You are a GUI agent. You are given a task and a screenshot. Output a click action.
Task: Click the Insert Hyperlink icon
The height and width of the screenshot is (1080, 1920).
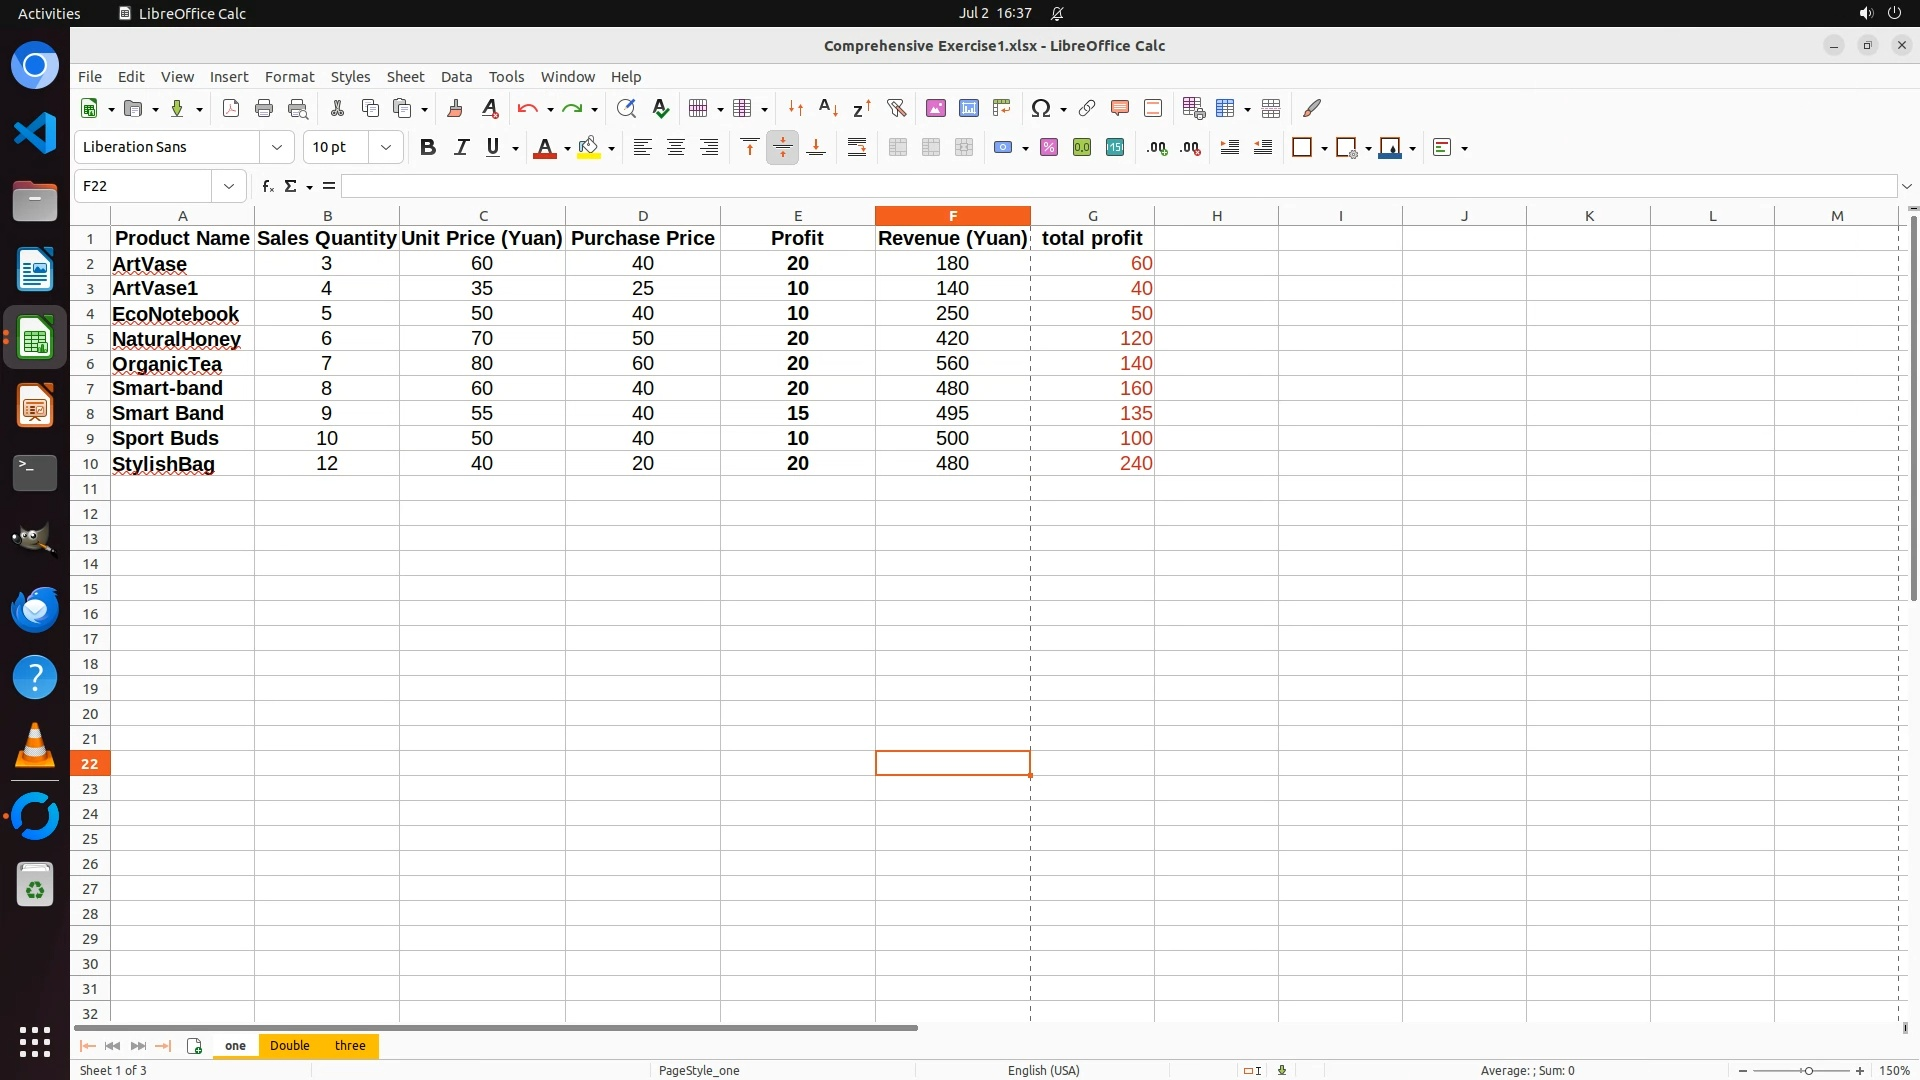tap(1087, 108)
